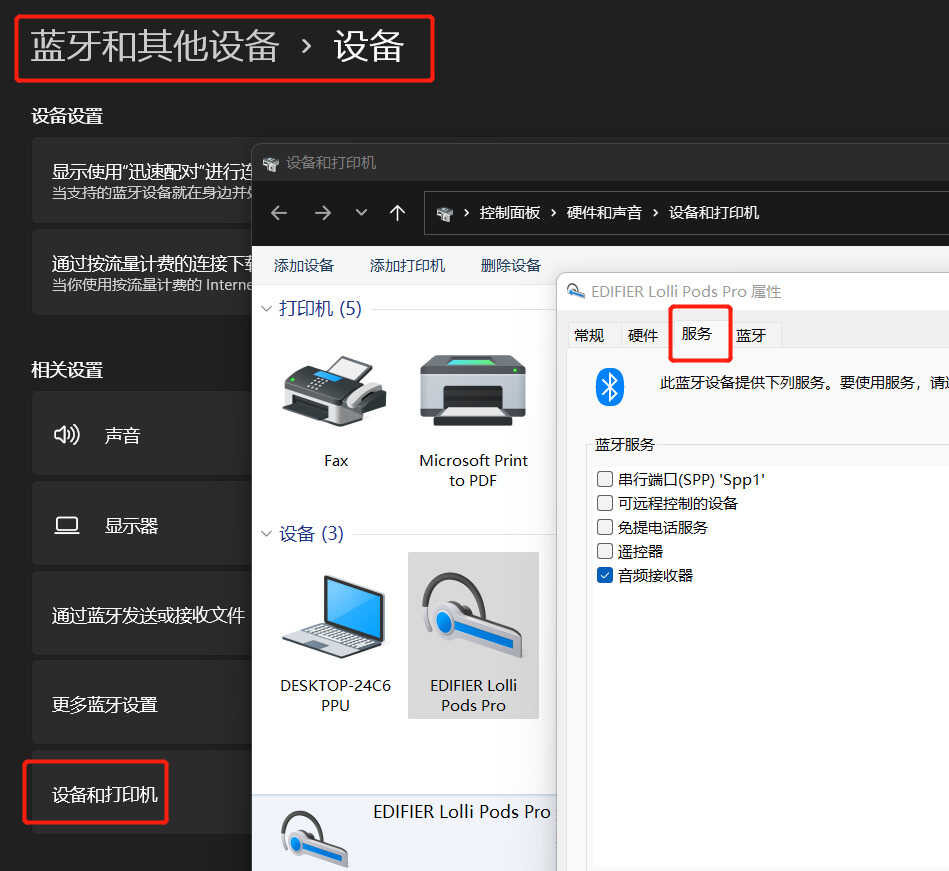
Task: Open the recent locations dropdown chevron
Action: click(361, 212)
